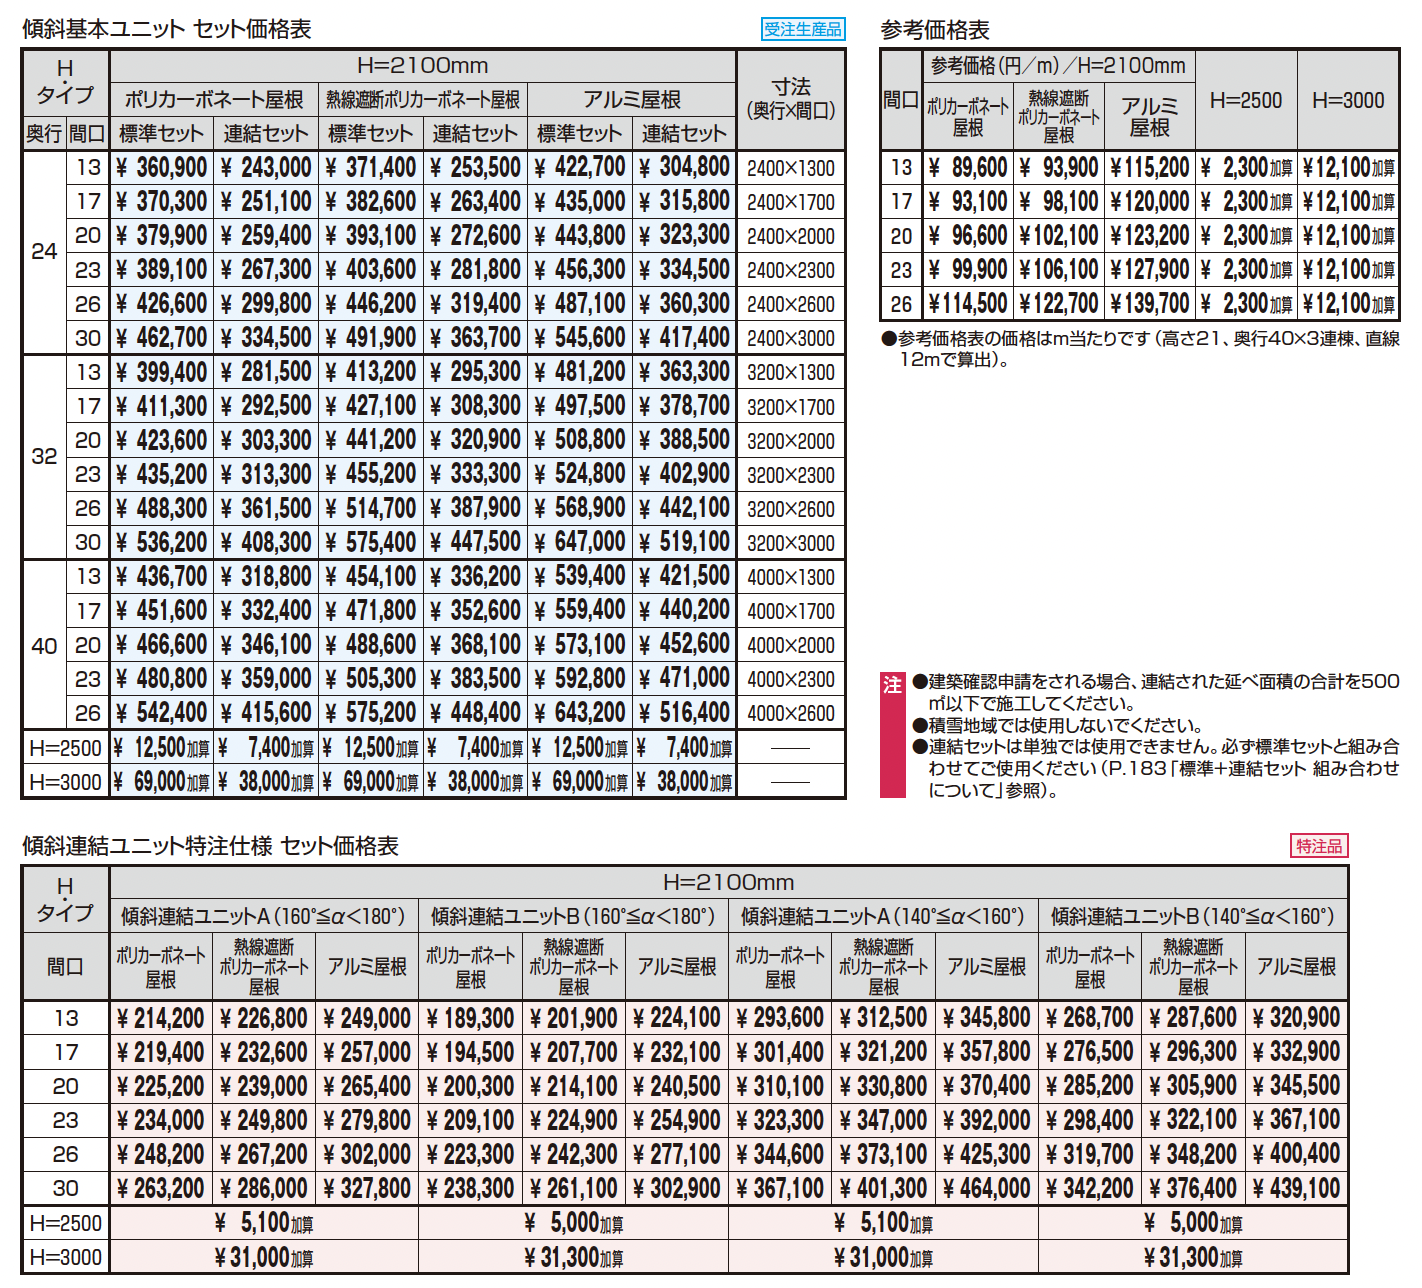Click the 傾斜連結ユニットA(140°≦α<160°) header
Image resolution: width=1422 pixels, height=1288 pixels.
883,917
